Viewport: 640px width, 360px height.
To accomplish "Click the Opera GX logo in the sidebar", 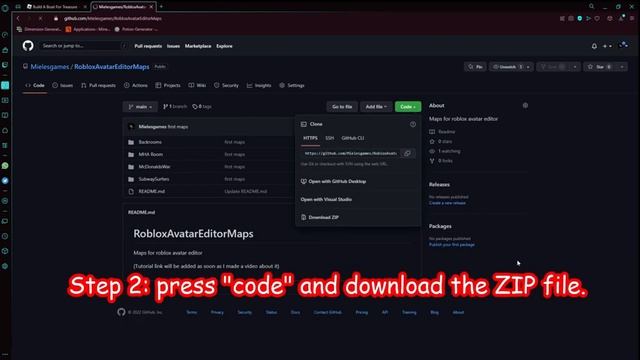I will coord(5,8).
